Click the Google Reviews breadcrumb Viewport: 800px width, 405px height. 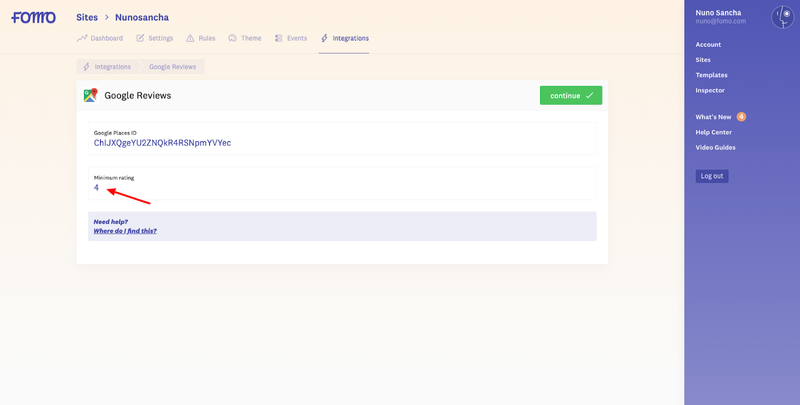point(172,67)
